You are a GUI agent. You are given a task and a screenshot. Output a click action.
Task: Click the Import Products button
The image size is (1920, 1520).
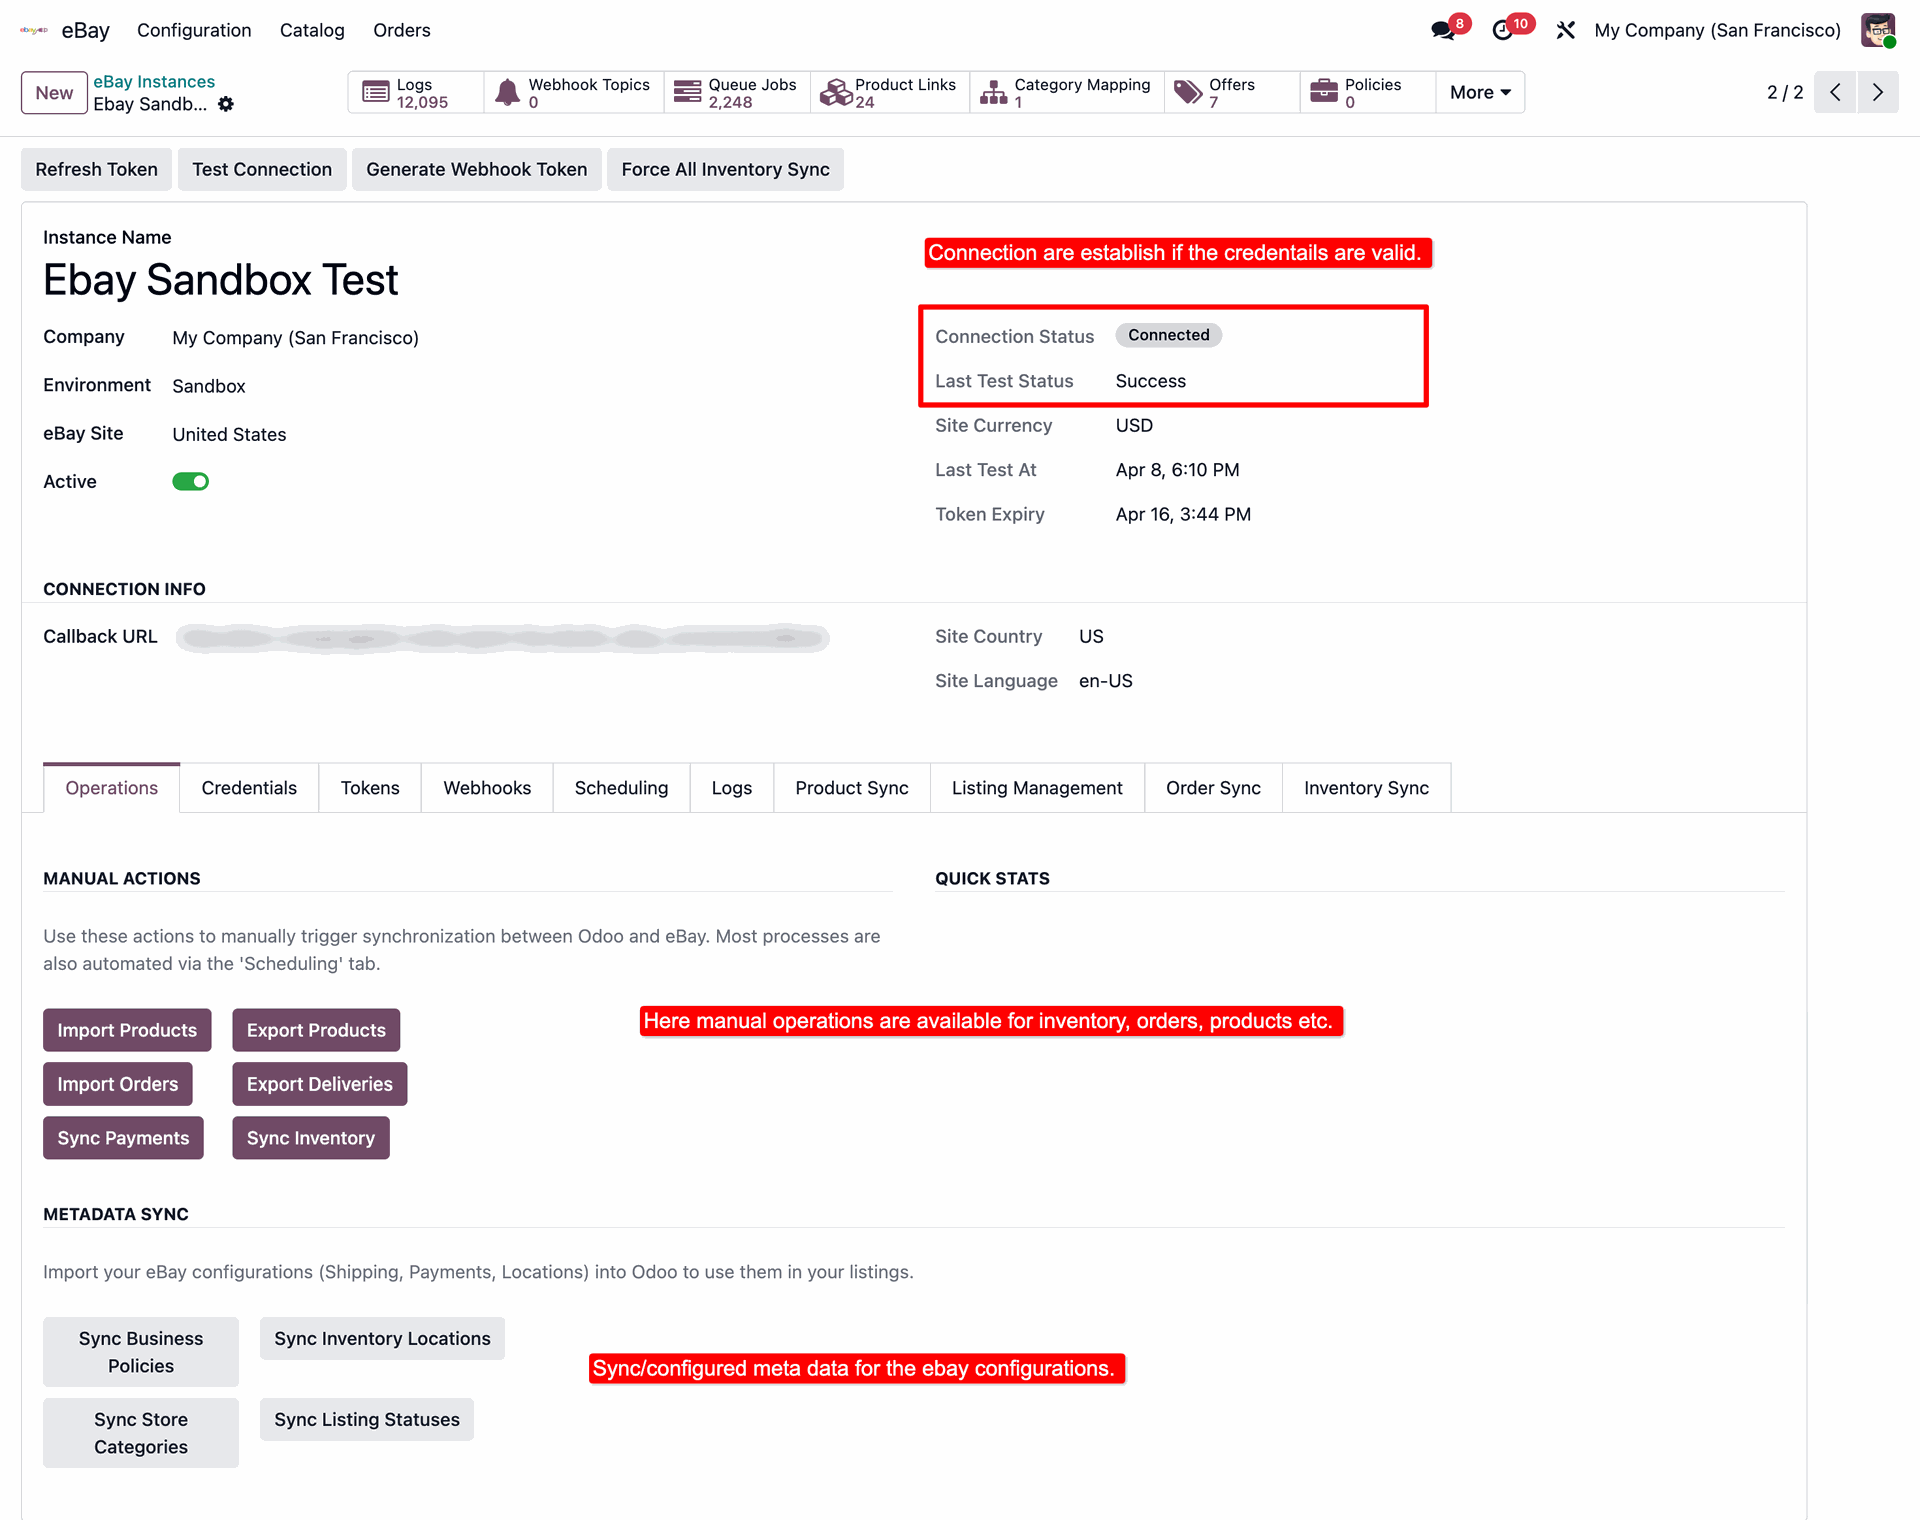(127, 1030)
